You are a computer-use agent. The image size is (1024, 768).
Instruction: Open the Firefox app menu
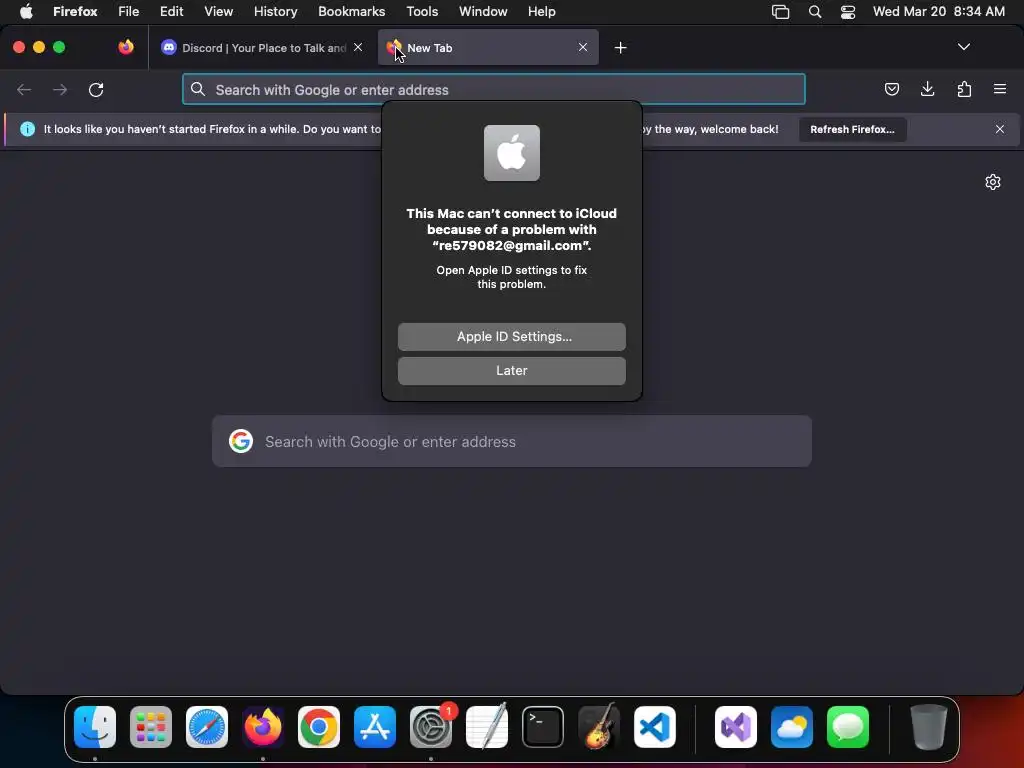pos(75,11)
